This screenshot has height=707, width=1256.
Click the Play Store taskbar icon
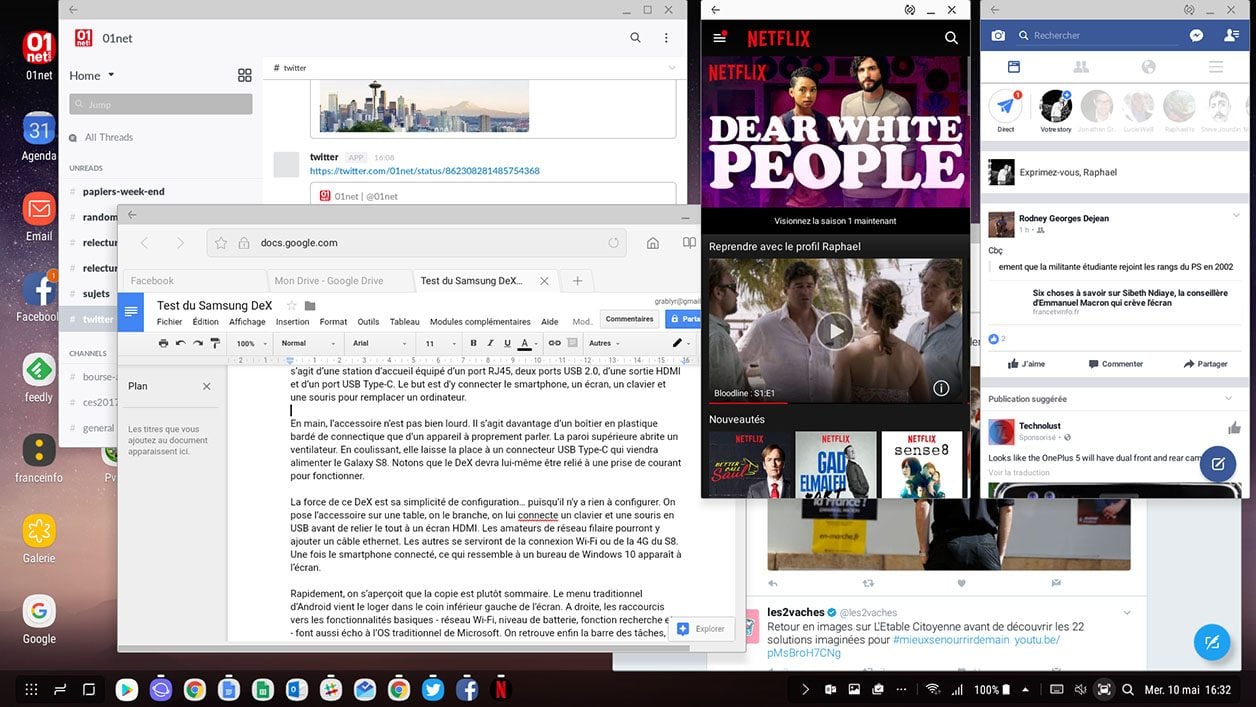pyautogui.click(x=126, y=689)
